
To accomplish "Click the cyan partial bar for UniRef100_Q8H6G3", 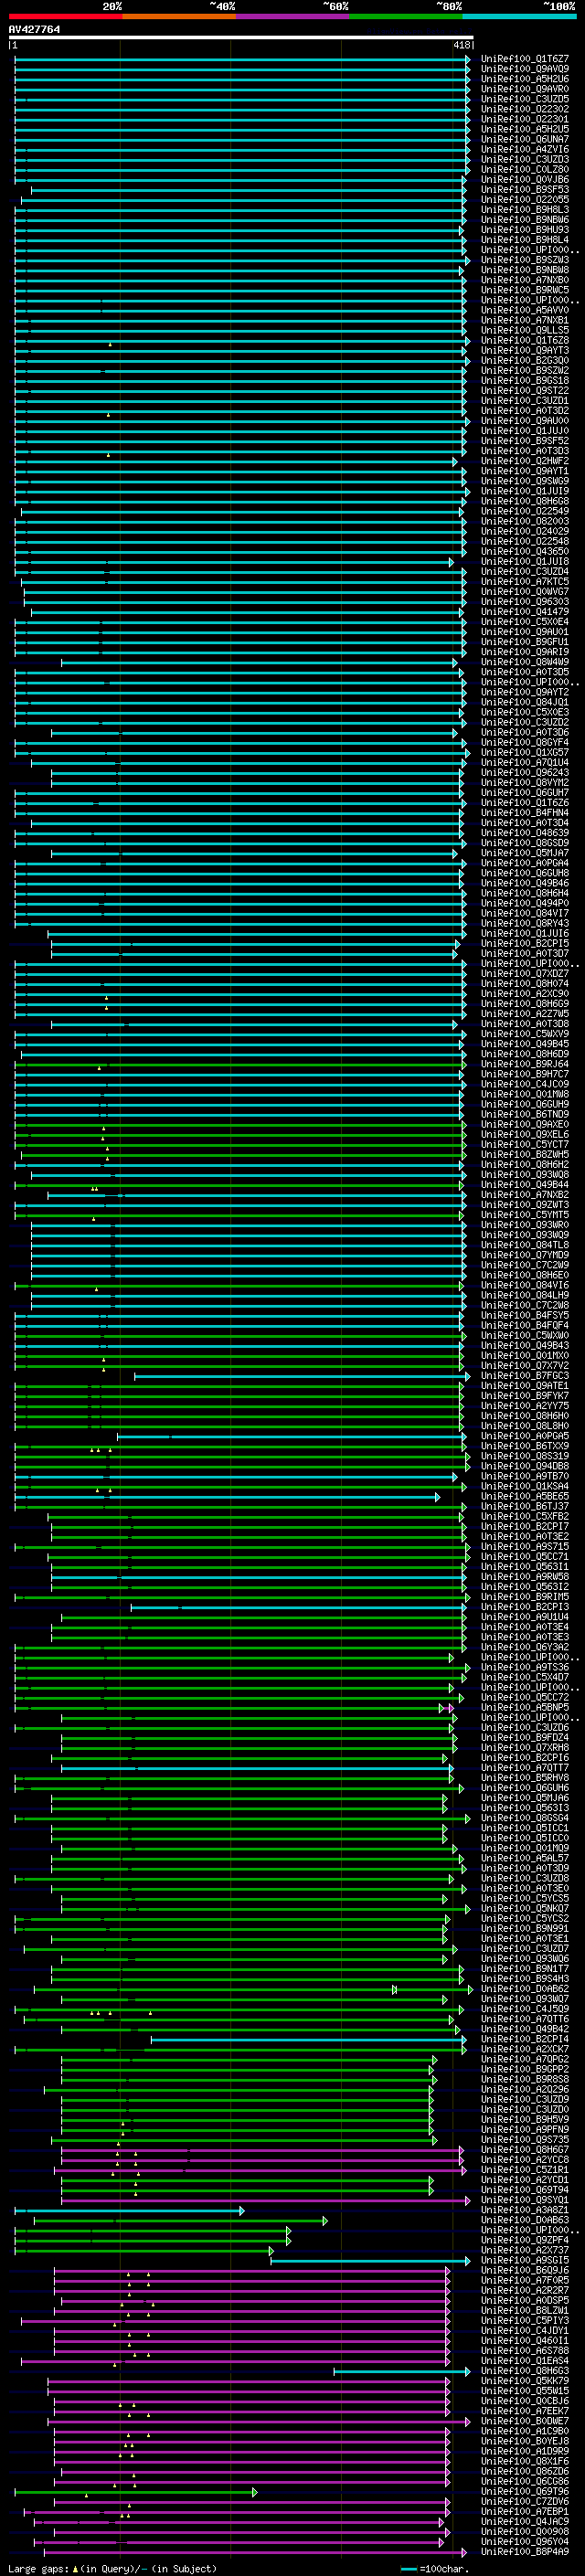I will point(402,2371).
